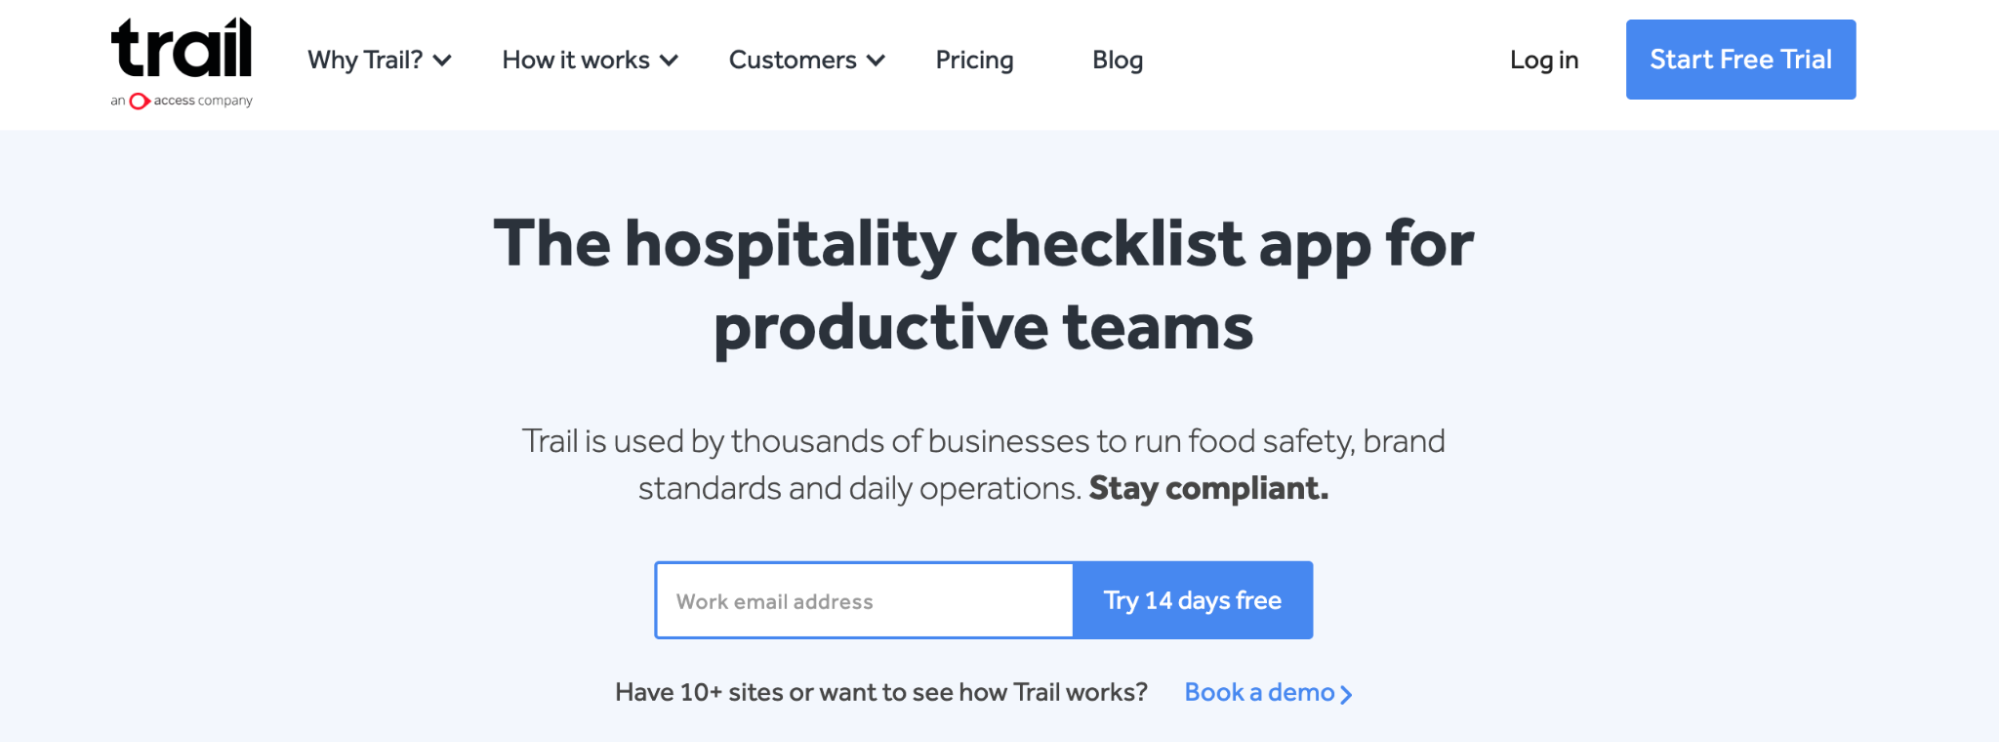Click the Try 14 days free button
Screen dimensions: 1999x742
1193,600
